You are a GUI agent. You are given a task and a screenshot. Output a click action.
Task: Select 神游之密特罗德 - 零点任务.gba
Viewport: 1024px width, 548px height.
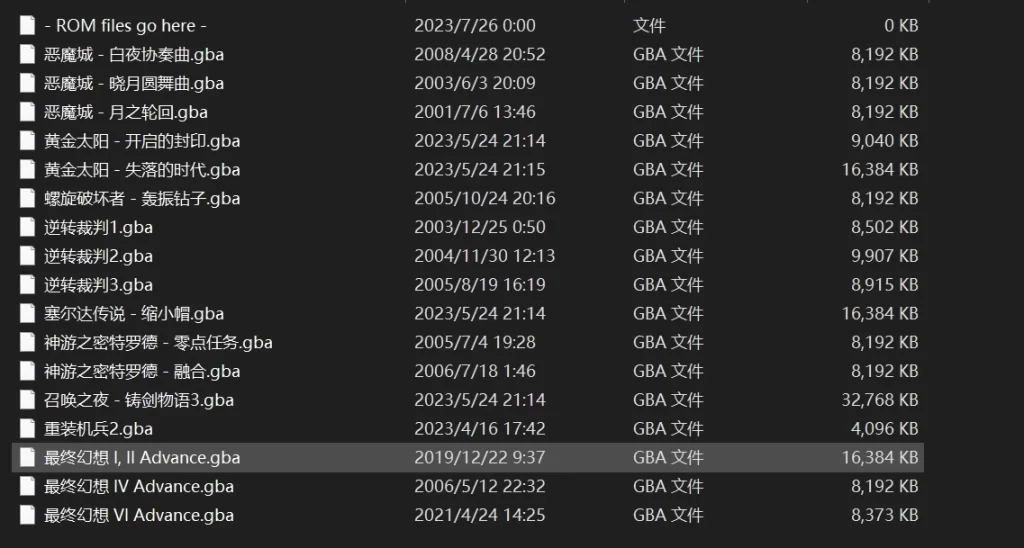158,342
